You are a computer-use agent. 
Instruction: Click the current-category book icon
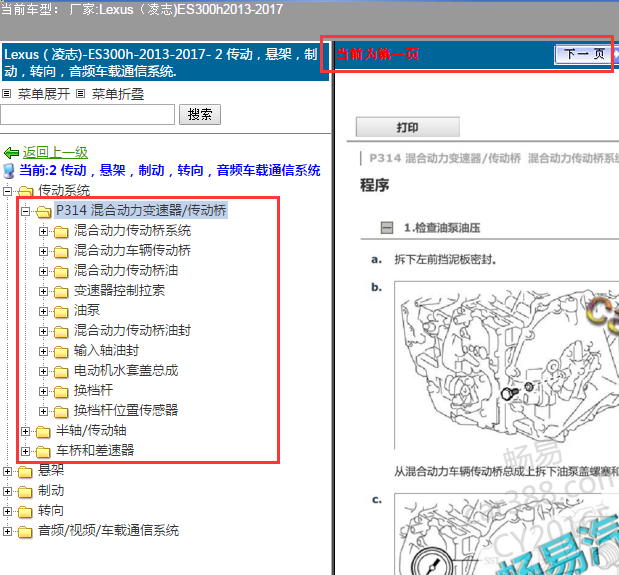coord(9,171)
